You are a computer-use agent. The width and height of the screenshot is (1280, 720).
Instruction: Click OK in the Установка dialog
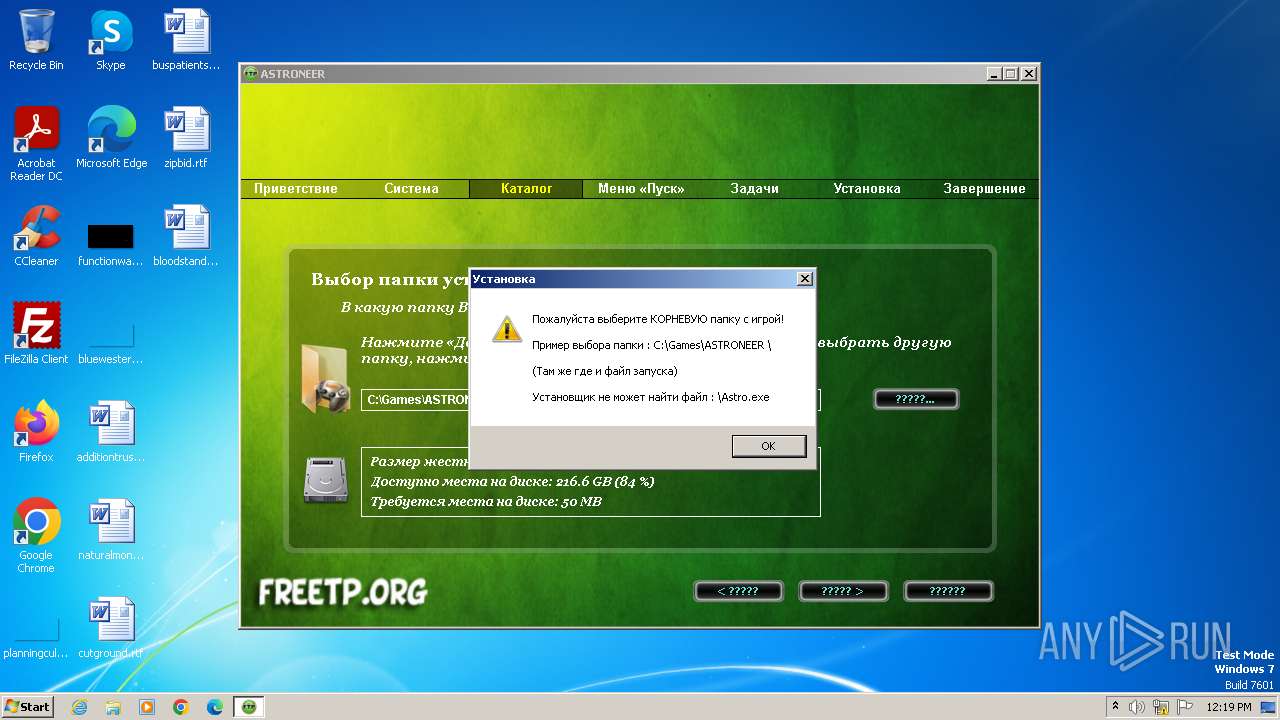point(768,446)
